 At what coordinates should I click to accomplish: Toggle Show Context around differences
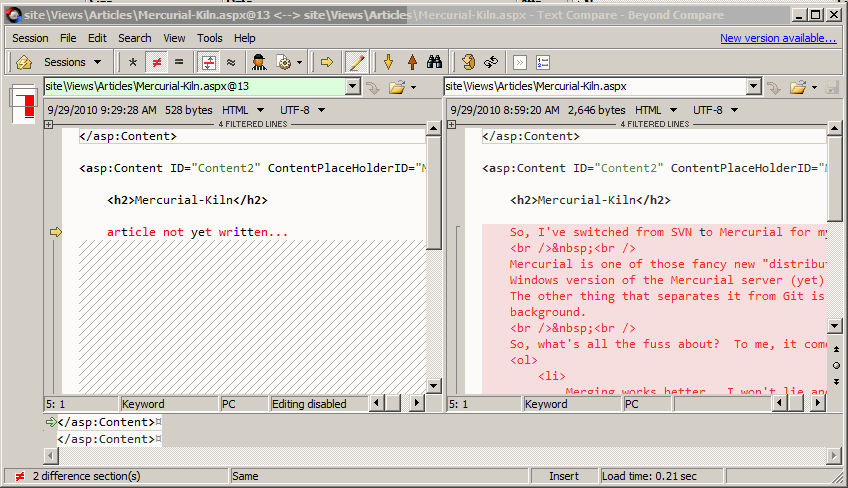click(x=209, y=62)
